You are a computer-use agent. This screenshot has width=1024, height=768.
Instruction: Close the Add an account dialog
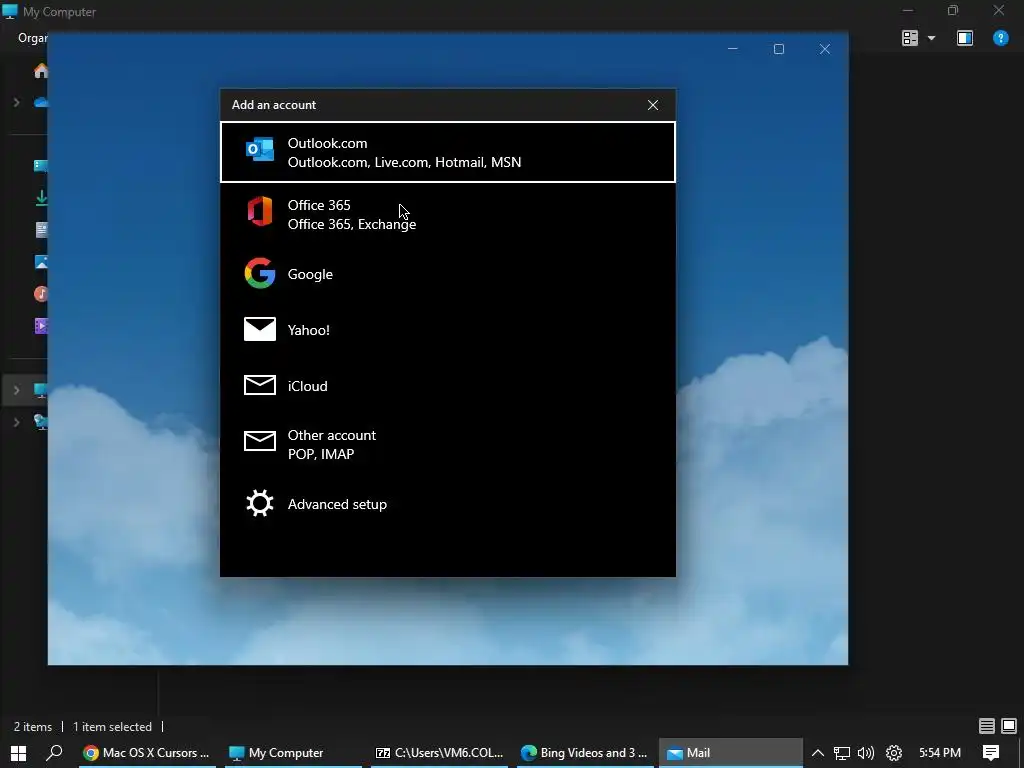pyautogui.click(x=652, y=105)
